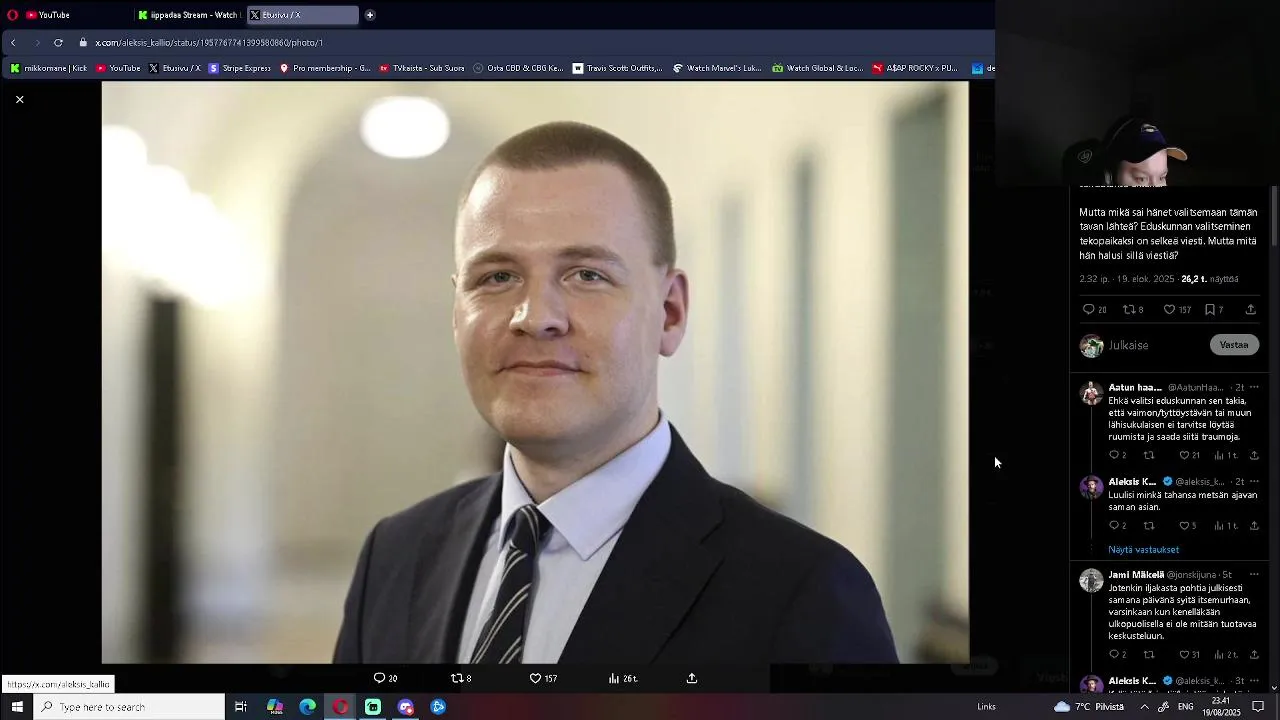Click the address bar URL
Viewport: 1280px width, 720px height.
[x=209, y=43]
